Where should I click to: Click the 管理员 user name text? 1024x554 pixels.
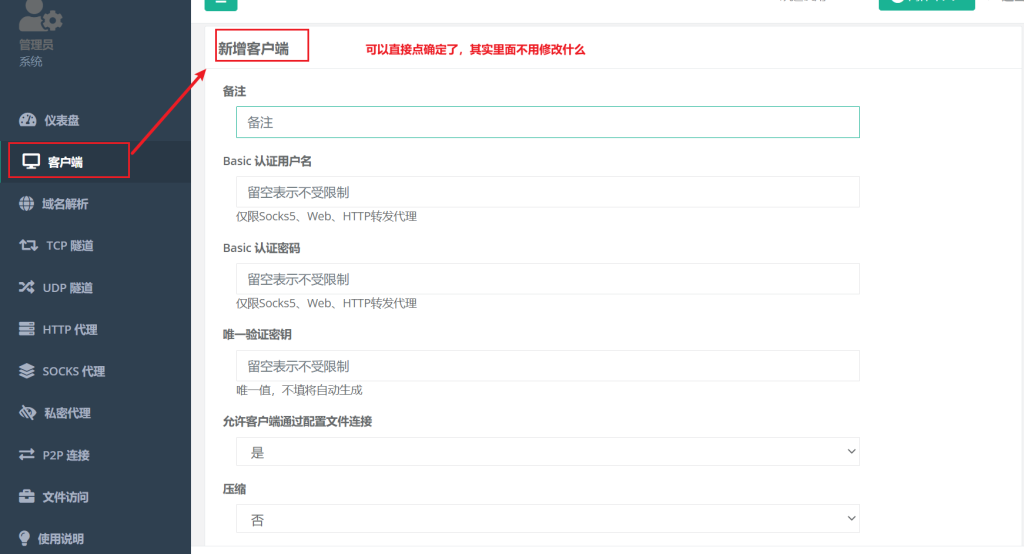pyautogui.click(x=36, y=44)
